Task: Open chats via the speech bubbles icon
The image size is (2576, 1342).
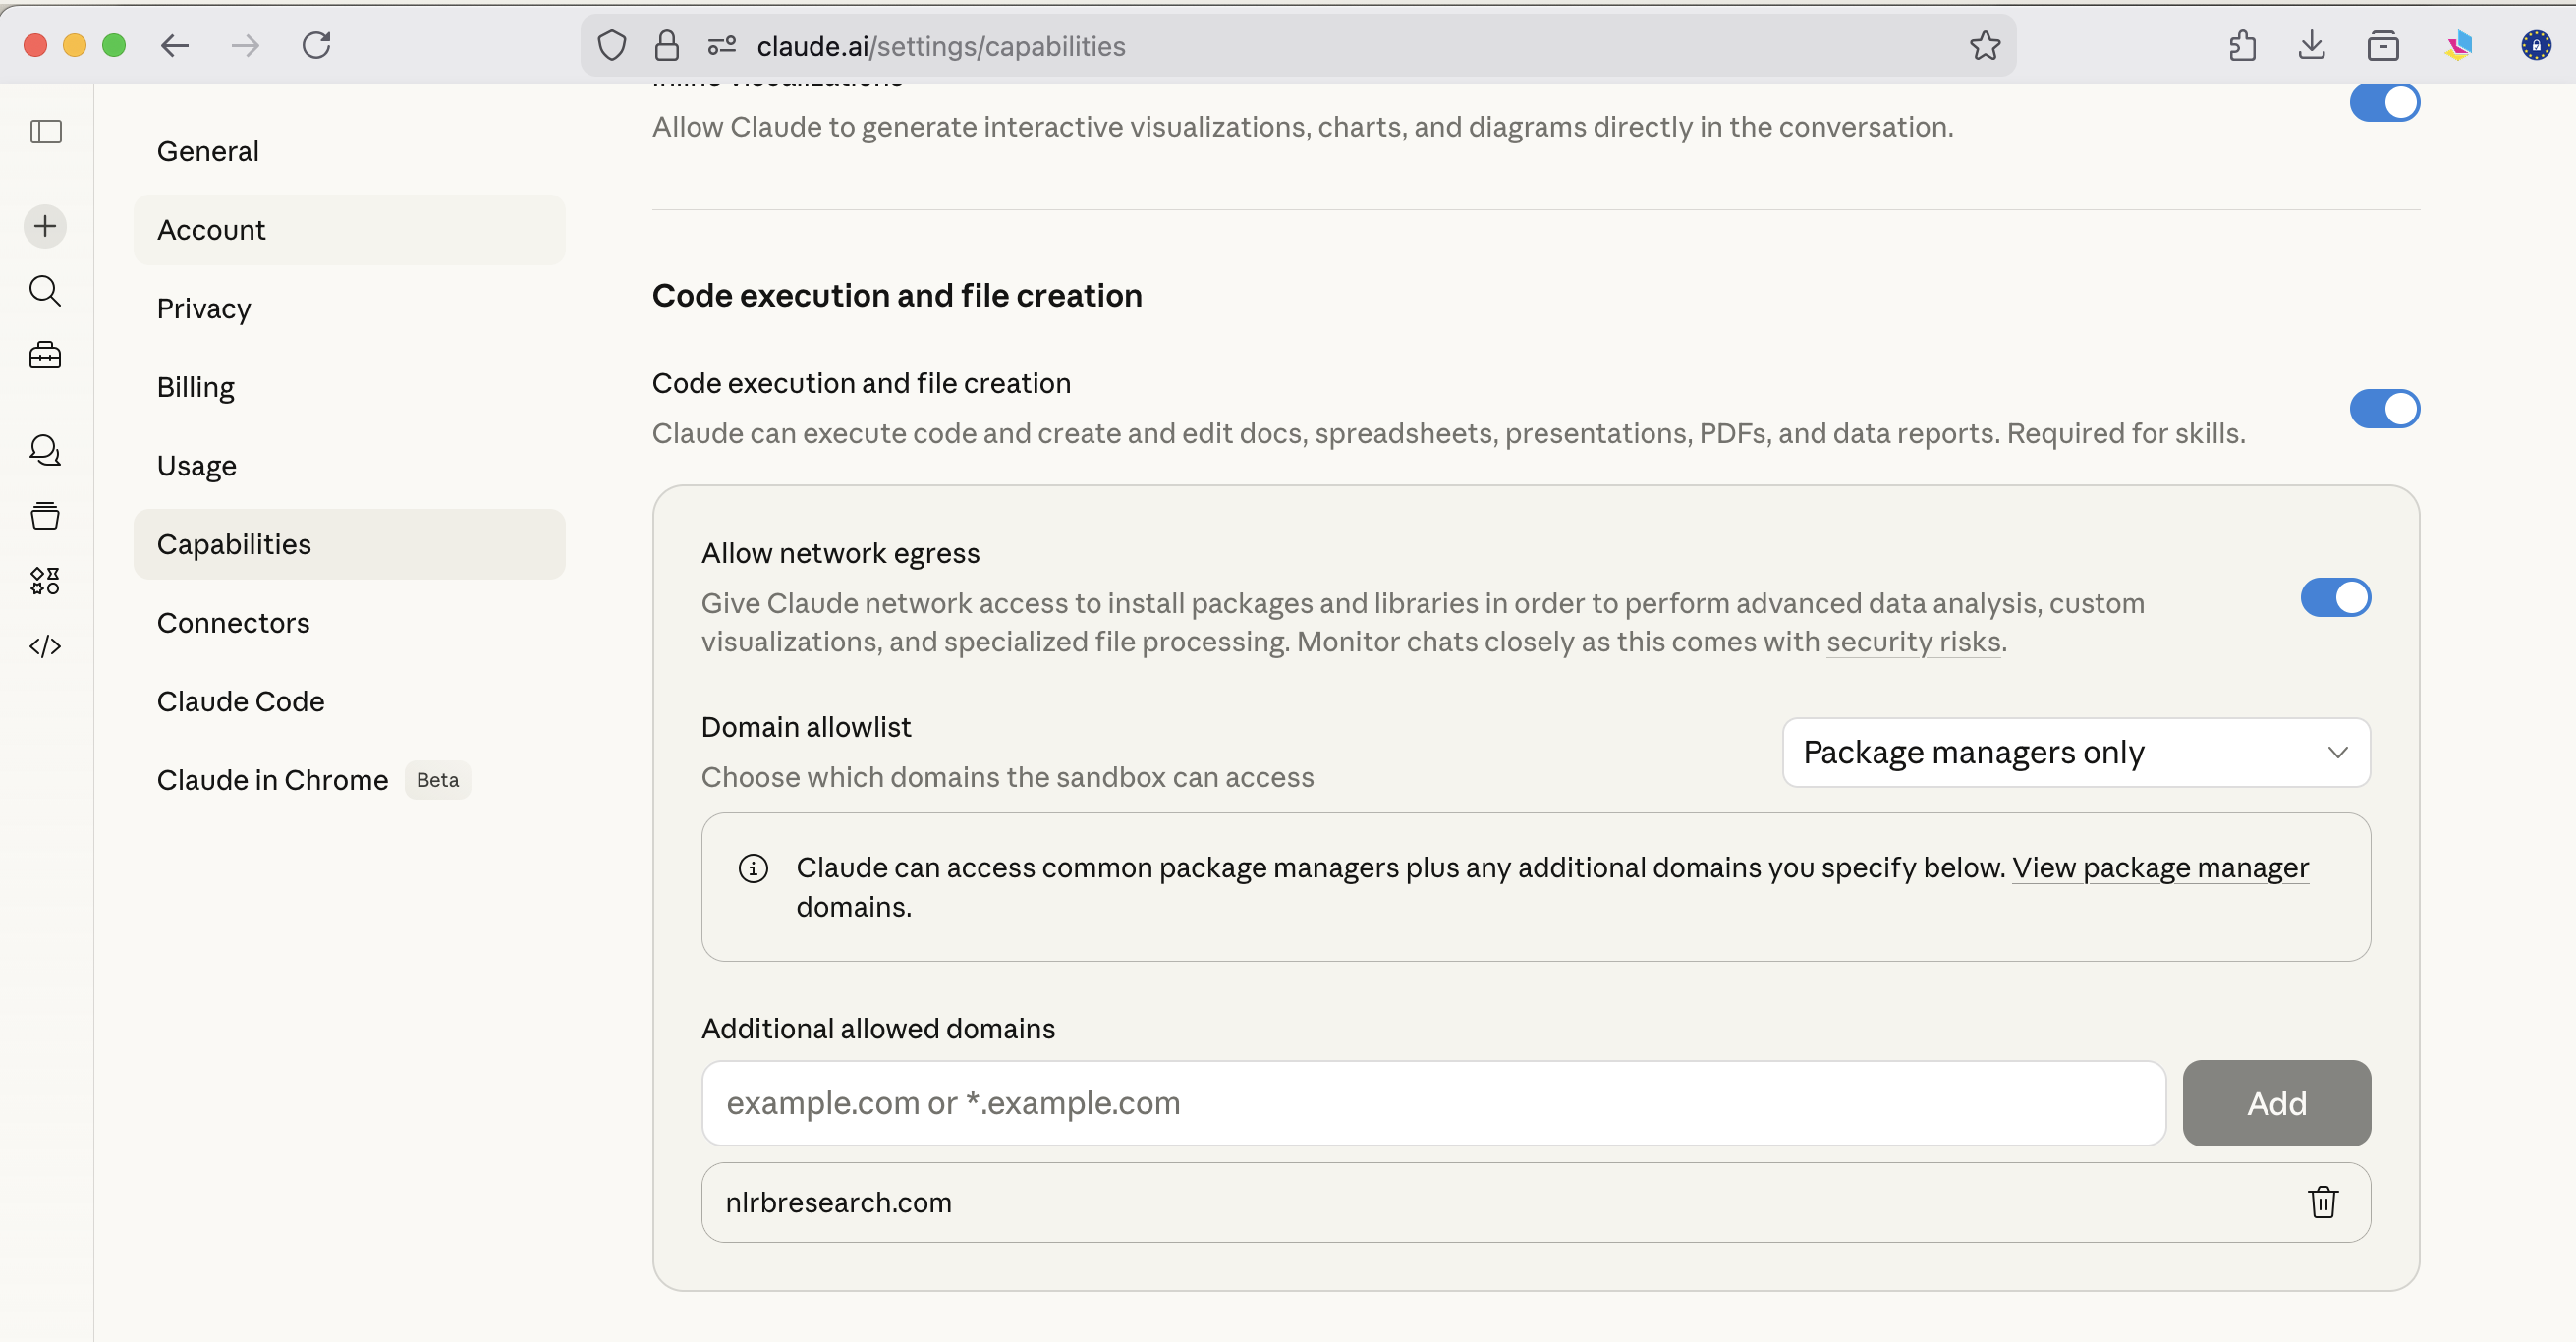Action: [x=45, y=450]
